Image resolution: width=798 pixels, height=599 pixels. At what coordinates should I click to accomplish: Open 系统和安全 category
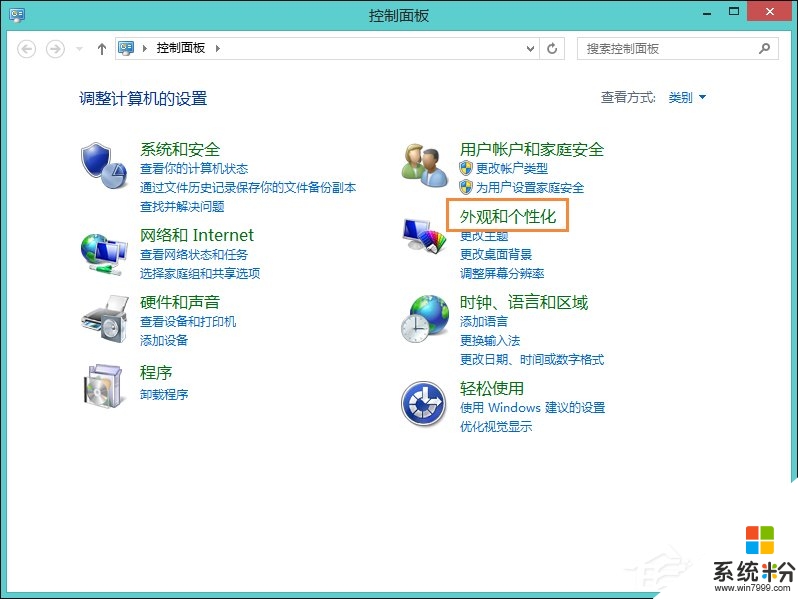(180, 149)
